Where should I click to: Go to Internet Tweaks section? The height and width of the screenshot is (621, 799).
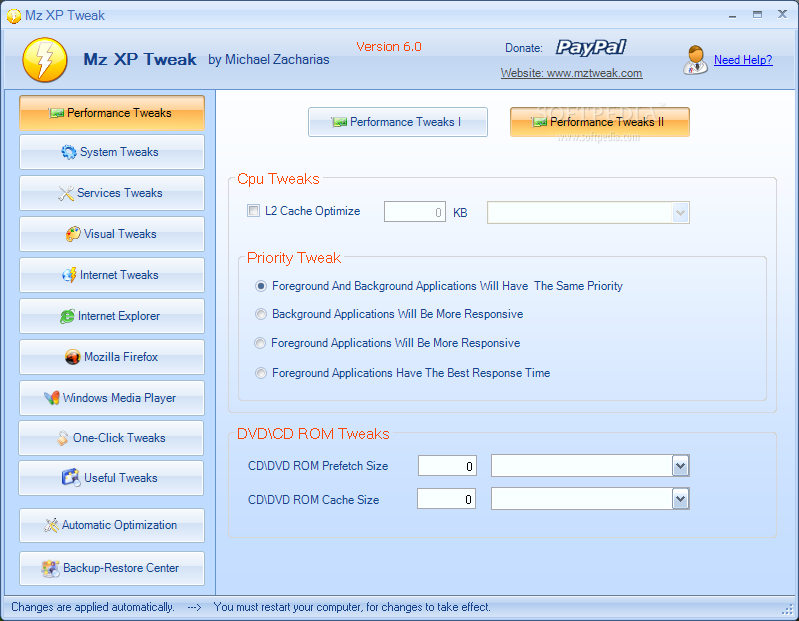click(112, 275)
